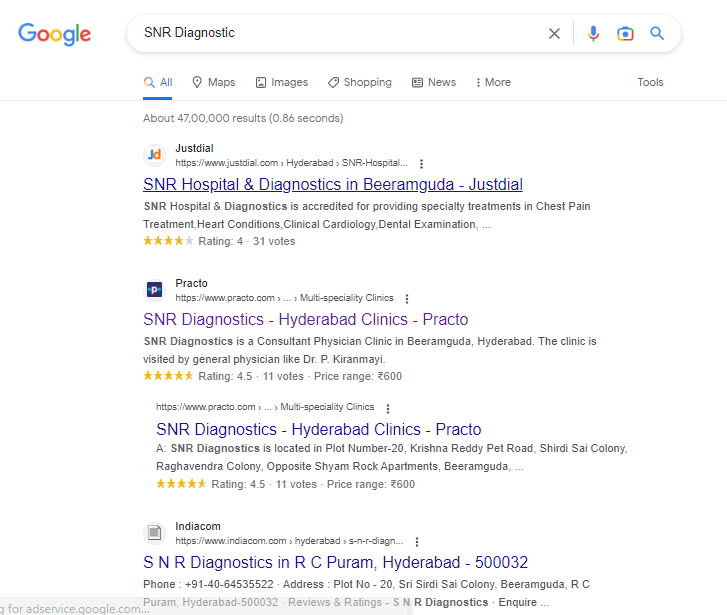The height and width of the screenshot is (615, 727).
Task: Open the indented blue Practo result link
Action: pos(319,429)
